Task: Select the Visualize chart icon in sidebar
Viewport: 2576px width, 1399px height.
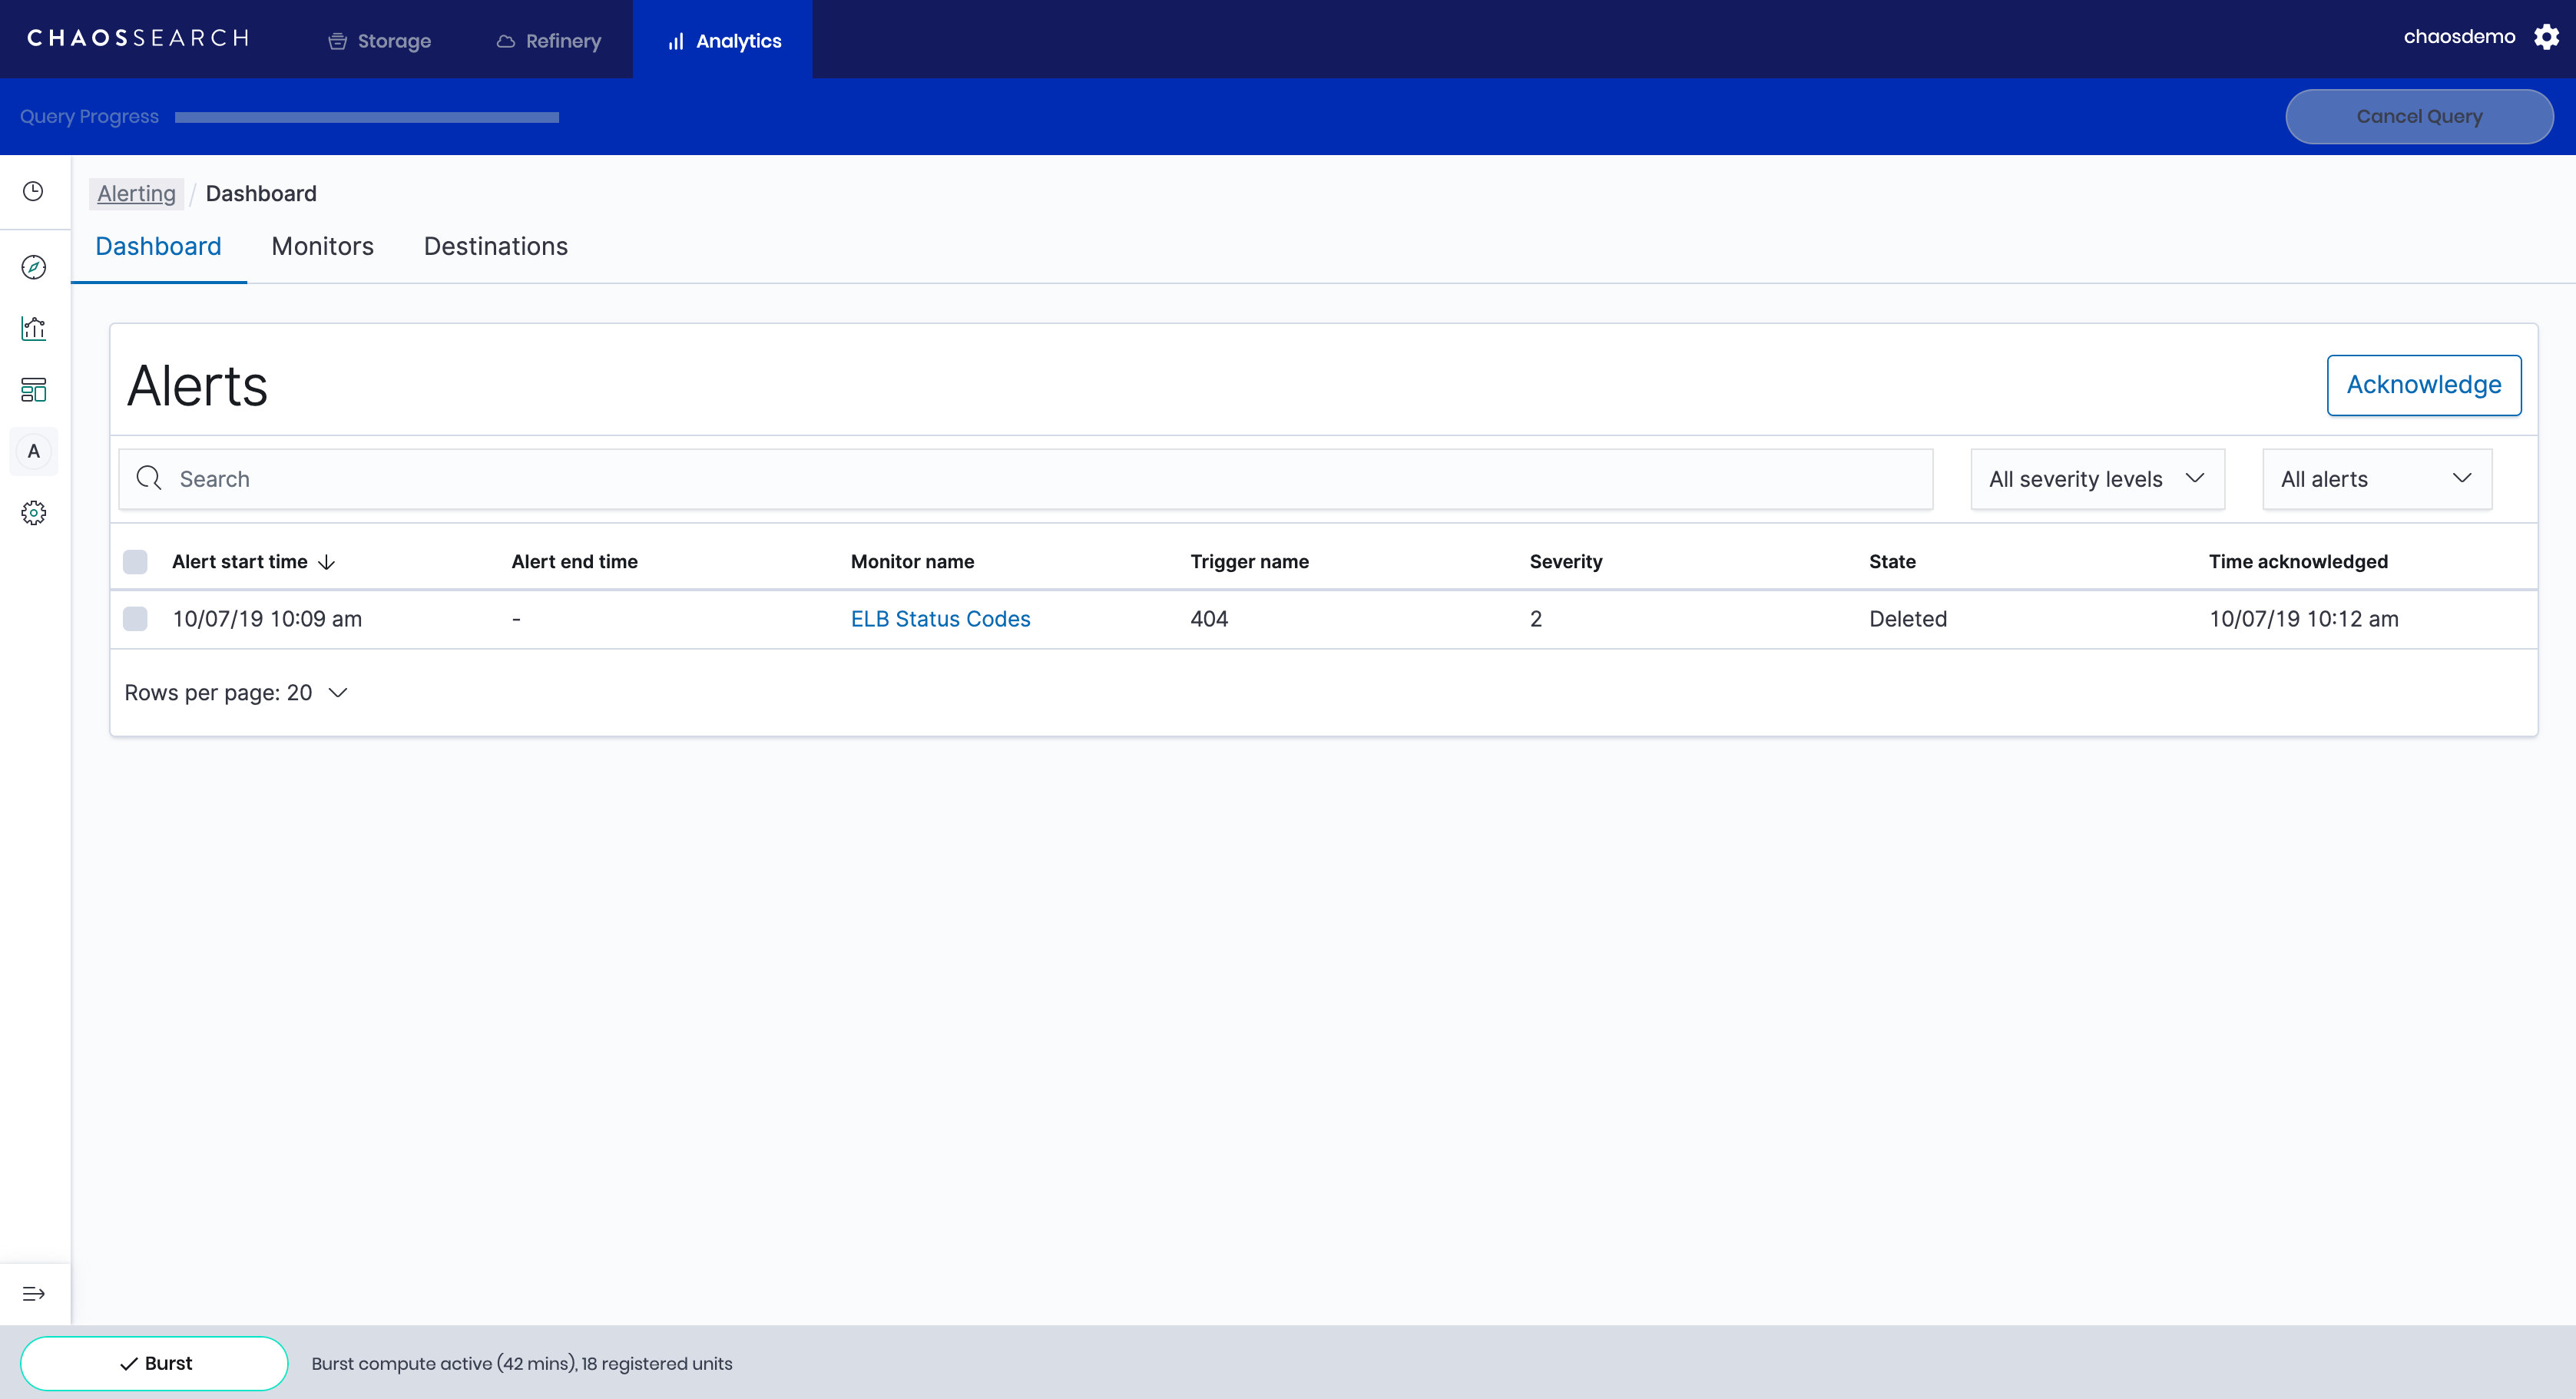Action: 33,328
